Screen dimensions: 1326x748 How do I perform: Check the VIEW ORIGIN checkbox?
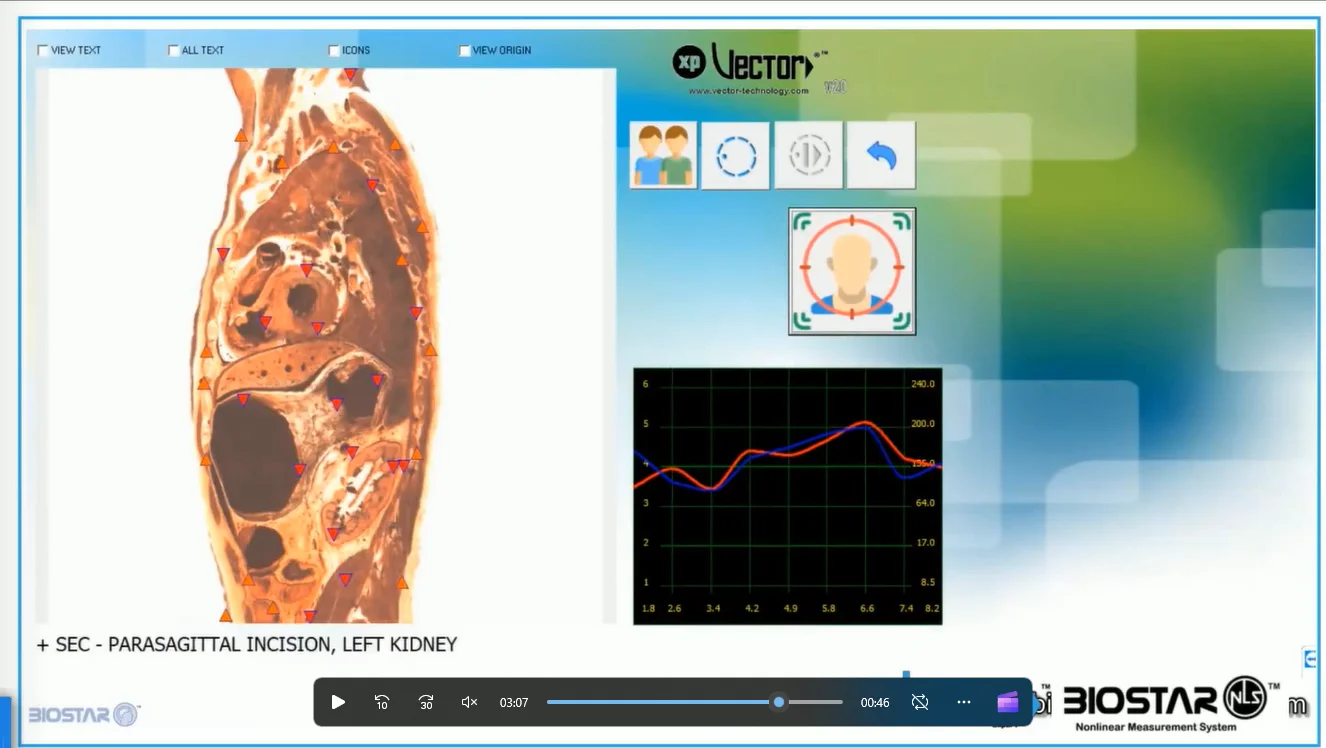click(465, 50)
